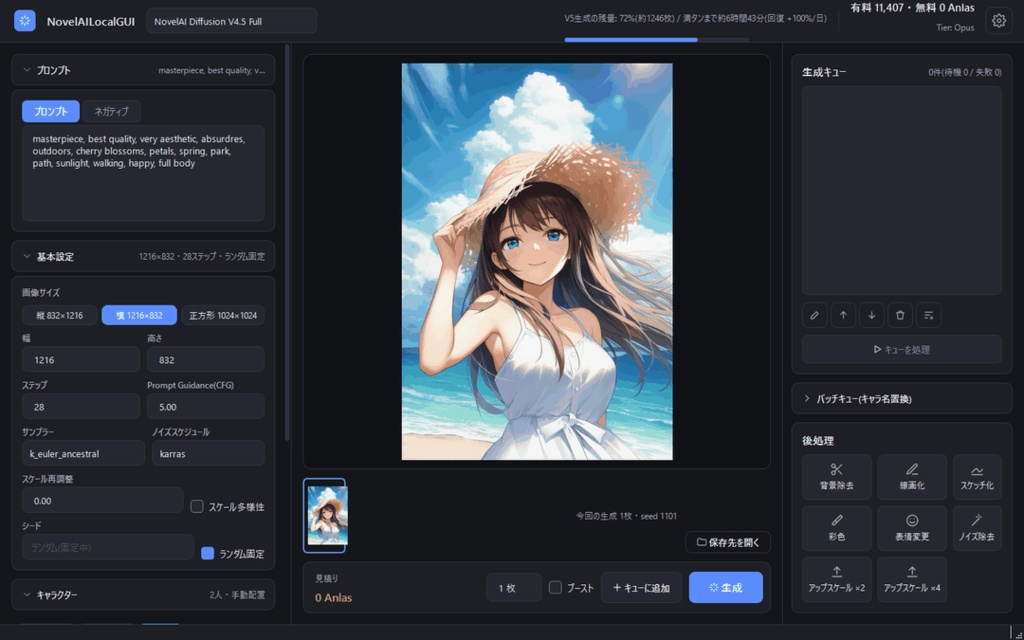Apply sketch conversion (スケッチ化)
This screenshot has width=1024, height=640.
(977, 477)
